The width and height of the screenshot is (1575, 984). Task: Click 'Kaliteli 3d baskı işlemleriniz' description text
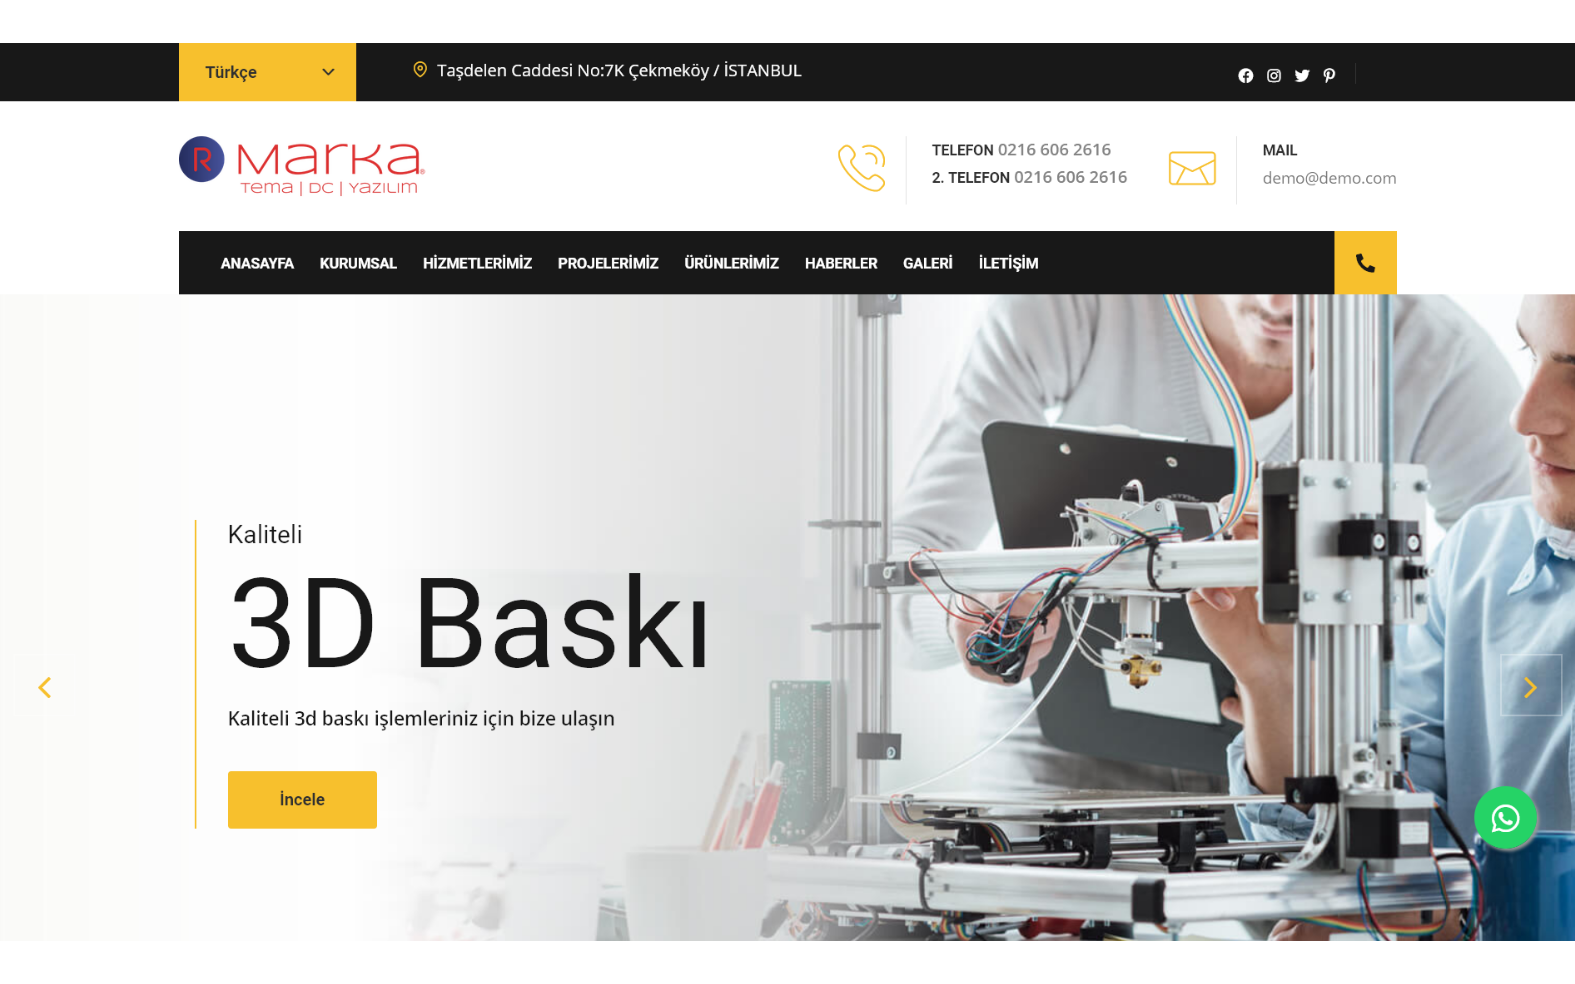pos(421,718)
